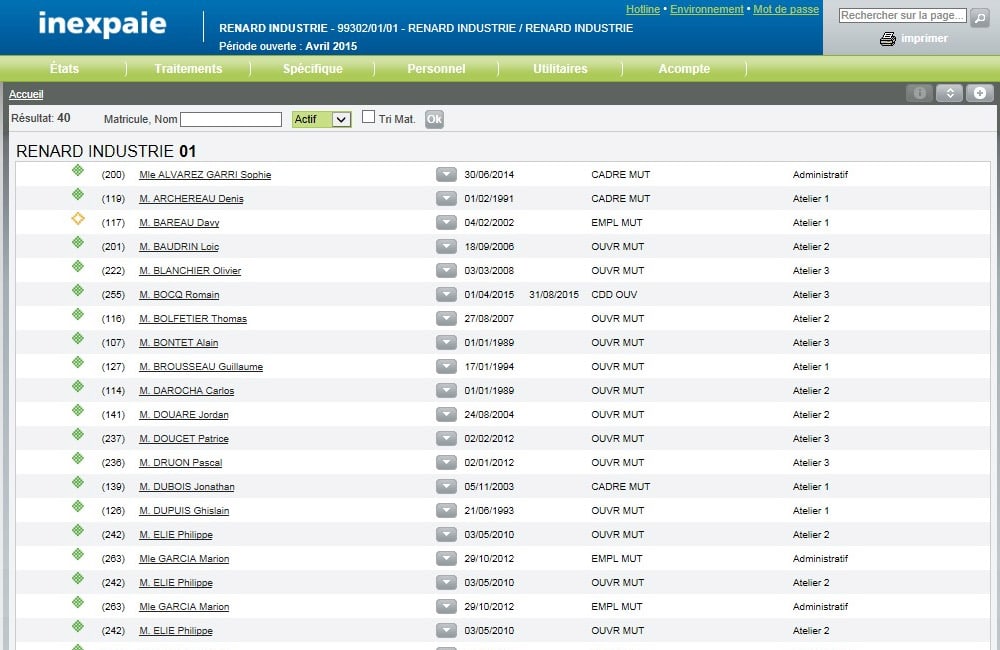Open the Personnel menu
Image resolution: width=1000 pixels, height=650 pixels.
coord(436,69)
